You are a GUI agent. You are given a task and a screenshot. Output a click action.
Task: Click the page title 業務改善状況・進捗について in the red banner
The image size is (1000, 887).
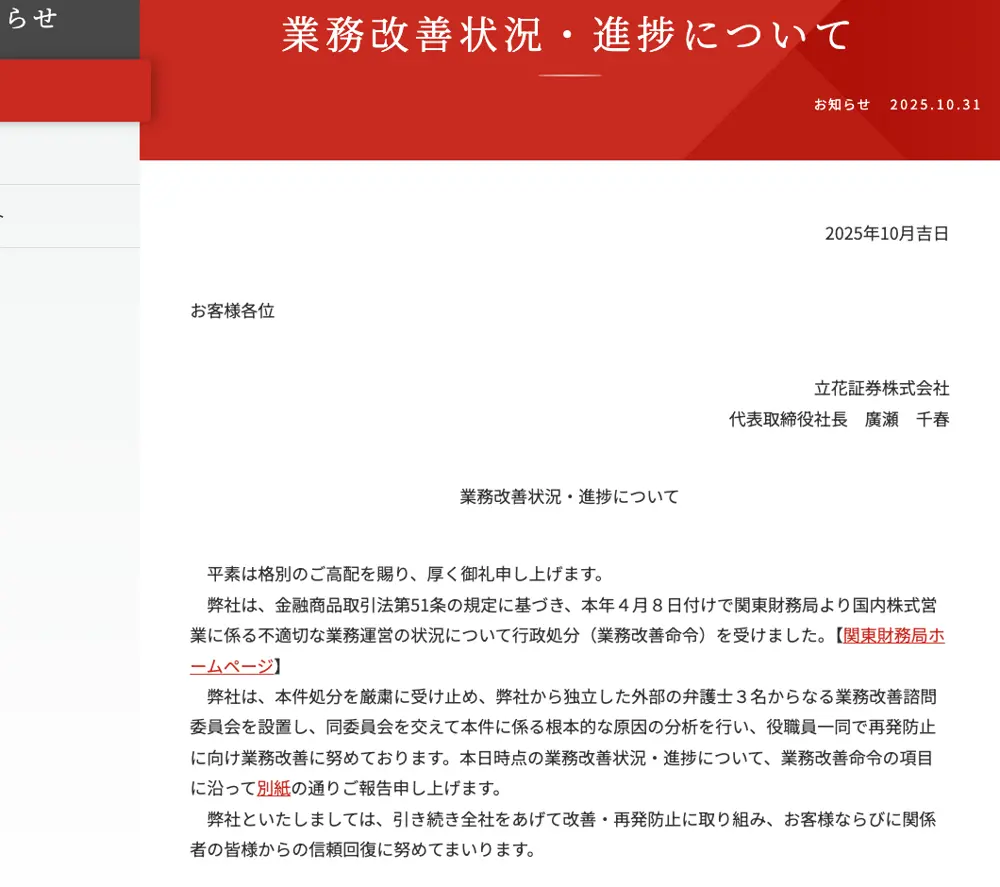566,34
